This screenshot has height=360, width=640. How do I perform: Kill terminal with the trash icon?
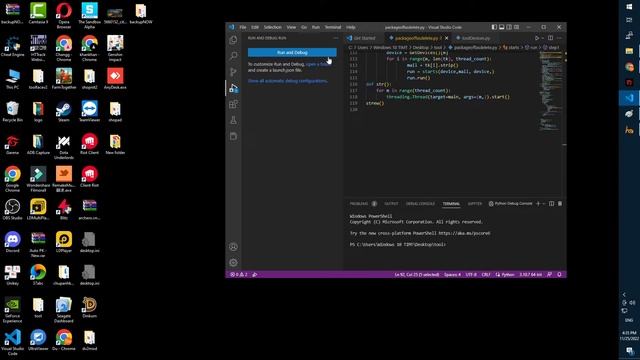coord(560,204)
